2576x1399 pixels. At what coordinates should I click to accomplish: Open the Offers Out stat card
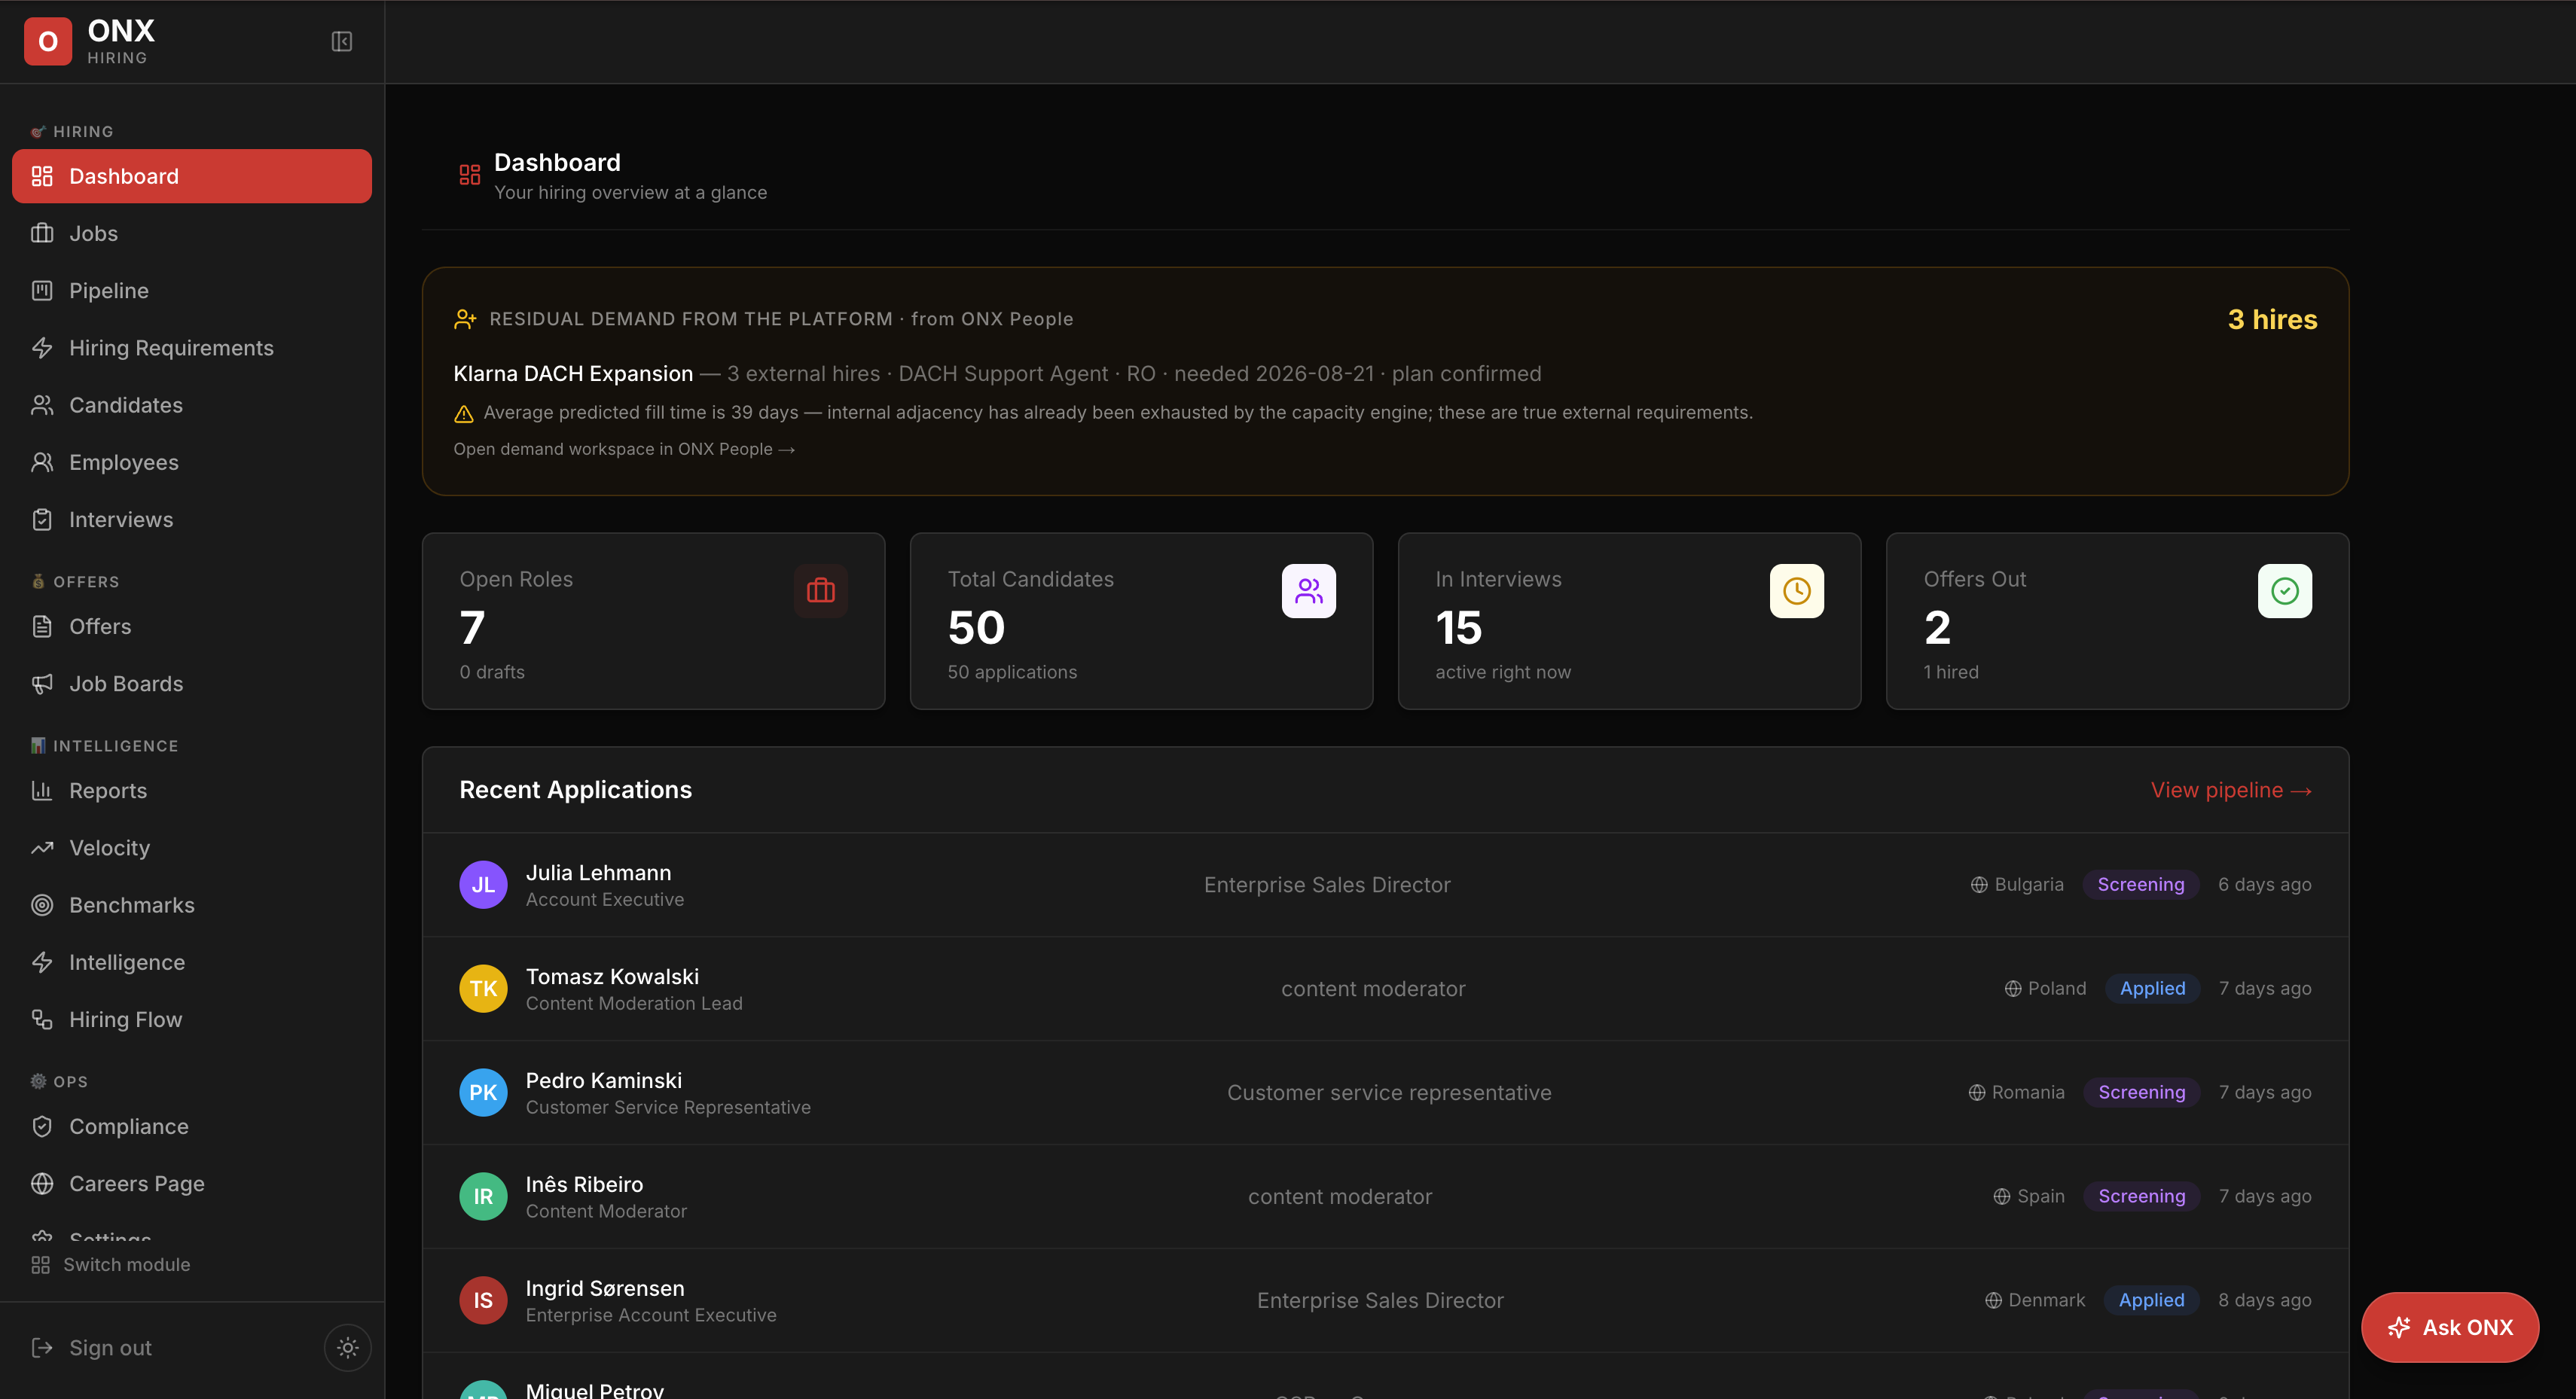[2118, 621]
